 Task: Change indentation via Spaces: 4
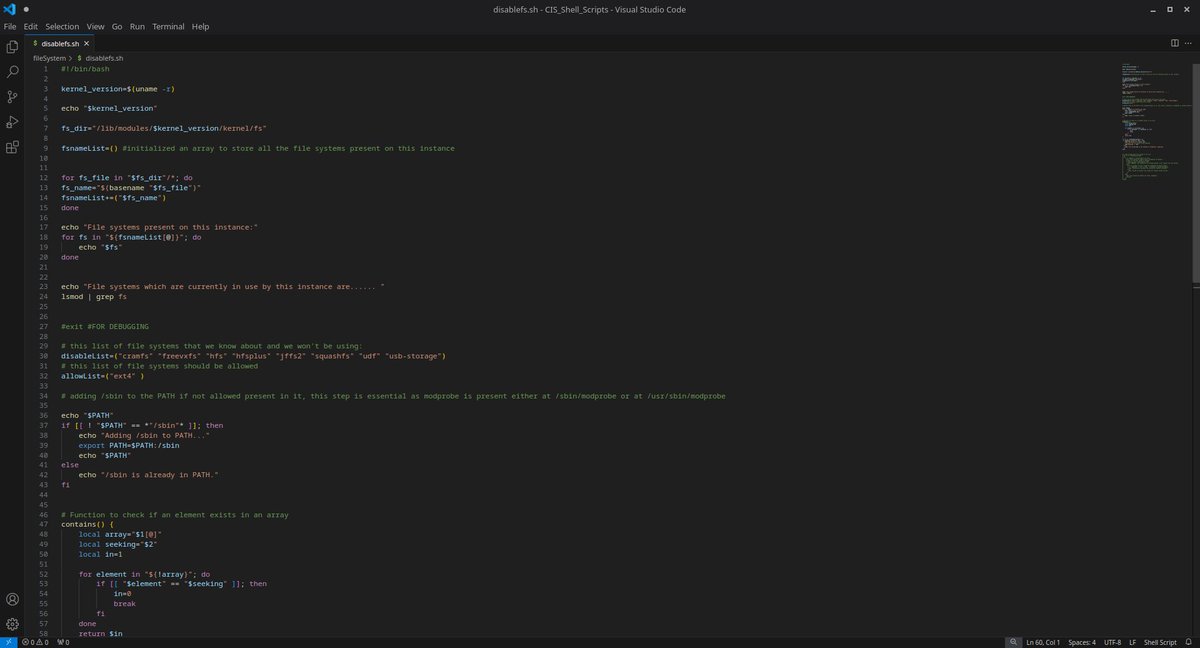coord(1081,642)
